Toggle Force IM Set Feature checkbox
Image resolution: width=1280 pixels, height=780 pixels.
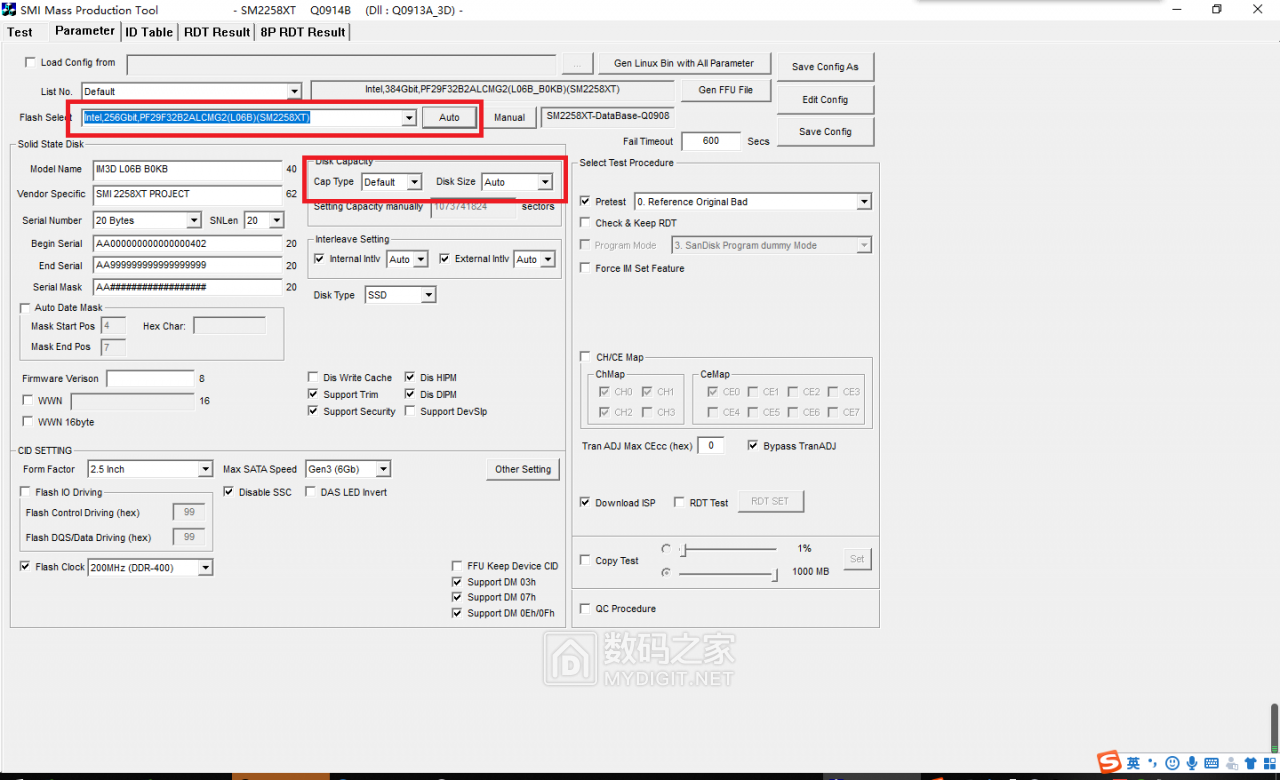click(x=585, y=268)
